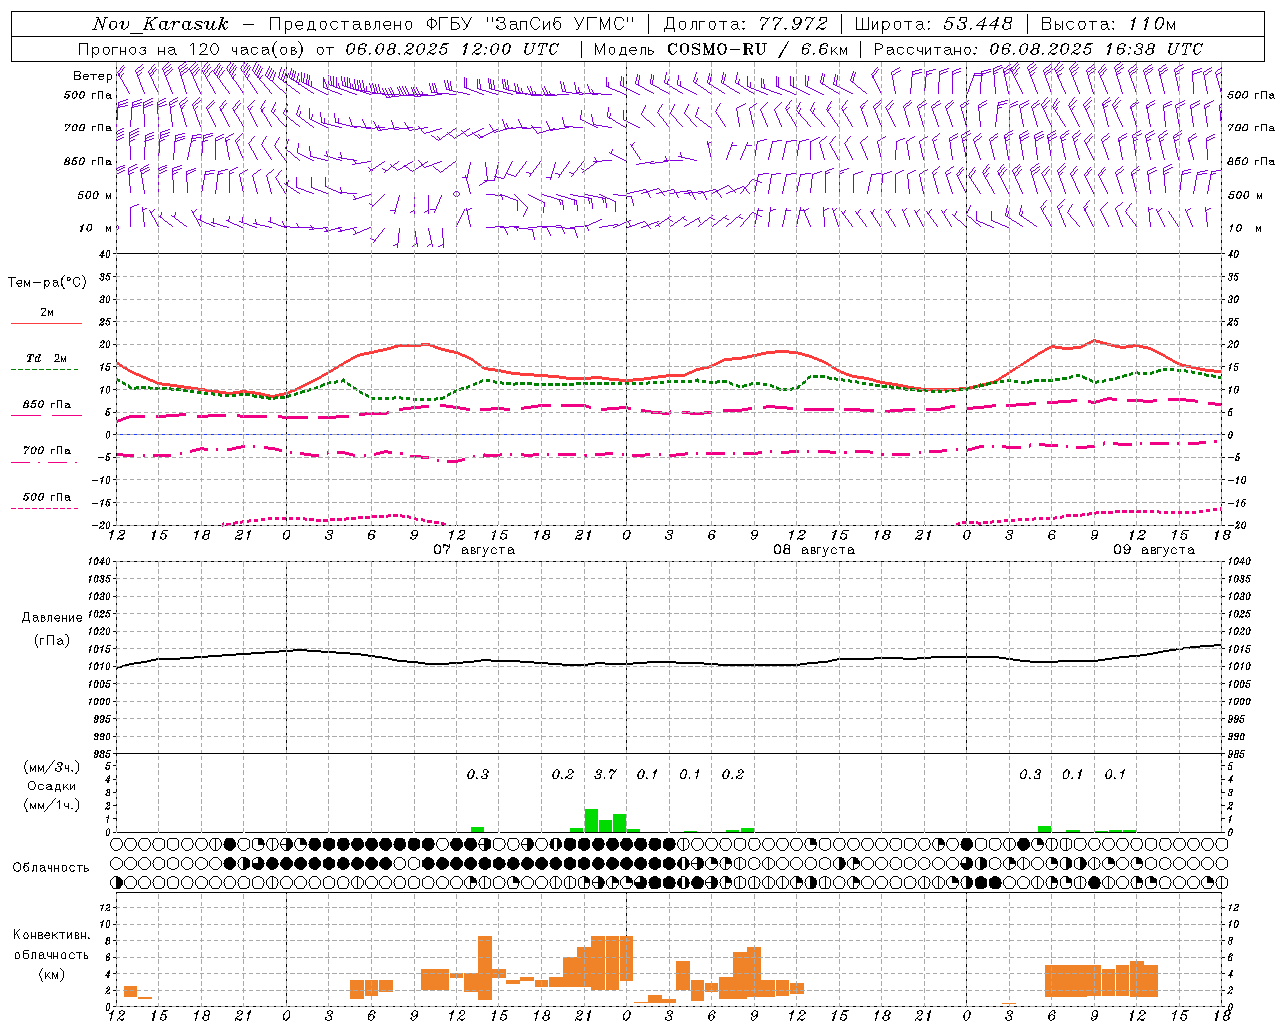The image size is (1280, 1024).
Task: Click the longitude value Долгота: 77.972
Action: click(746, 24)
